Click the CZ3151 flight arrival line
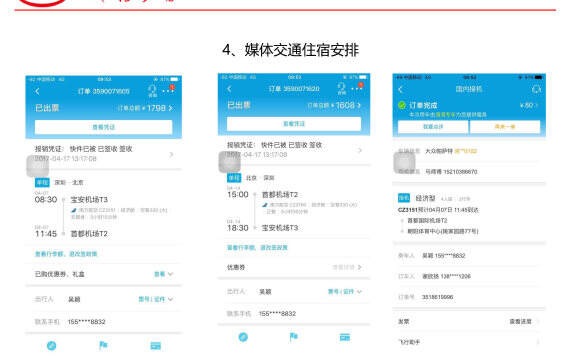Viewport: 570px width, 360px height. (x=438, y=210)
